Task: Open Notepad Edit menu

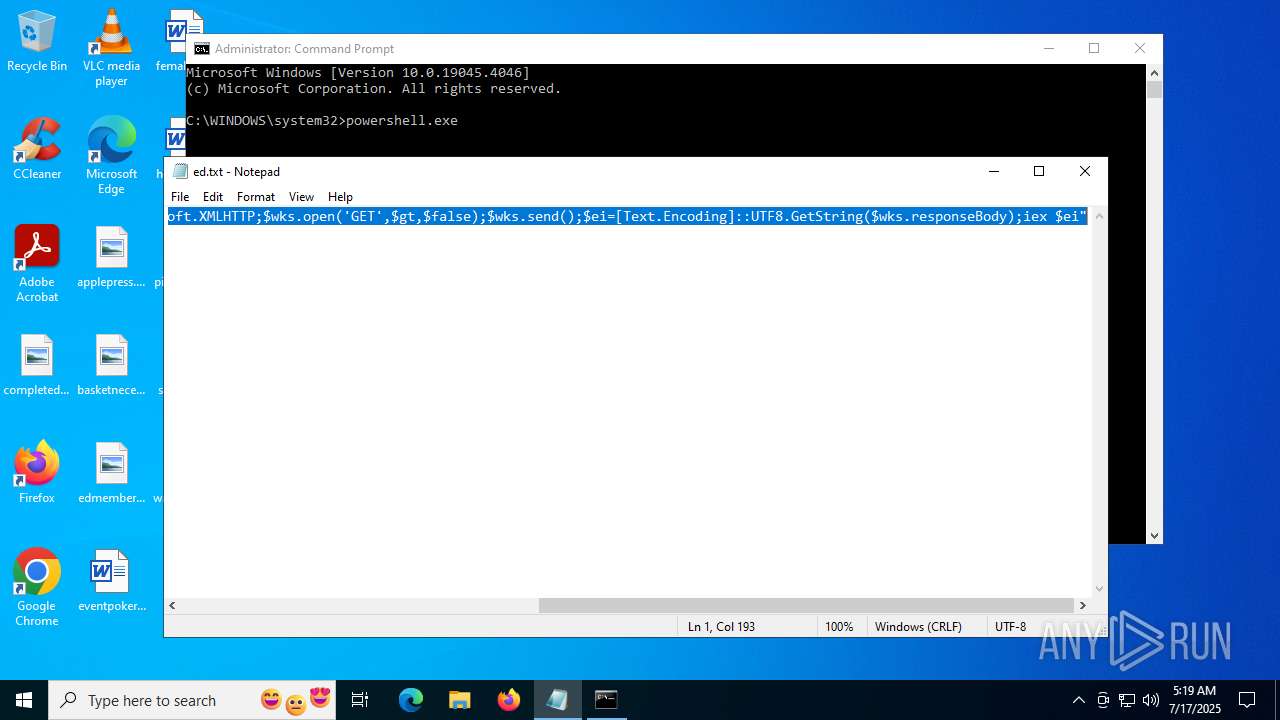Action: [213, 197]
